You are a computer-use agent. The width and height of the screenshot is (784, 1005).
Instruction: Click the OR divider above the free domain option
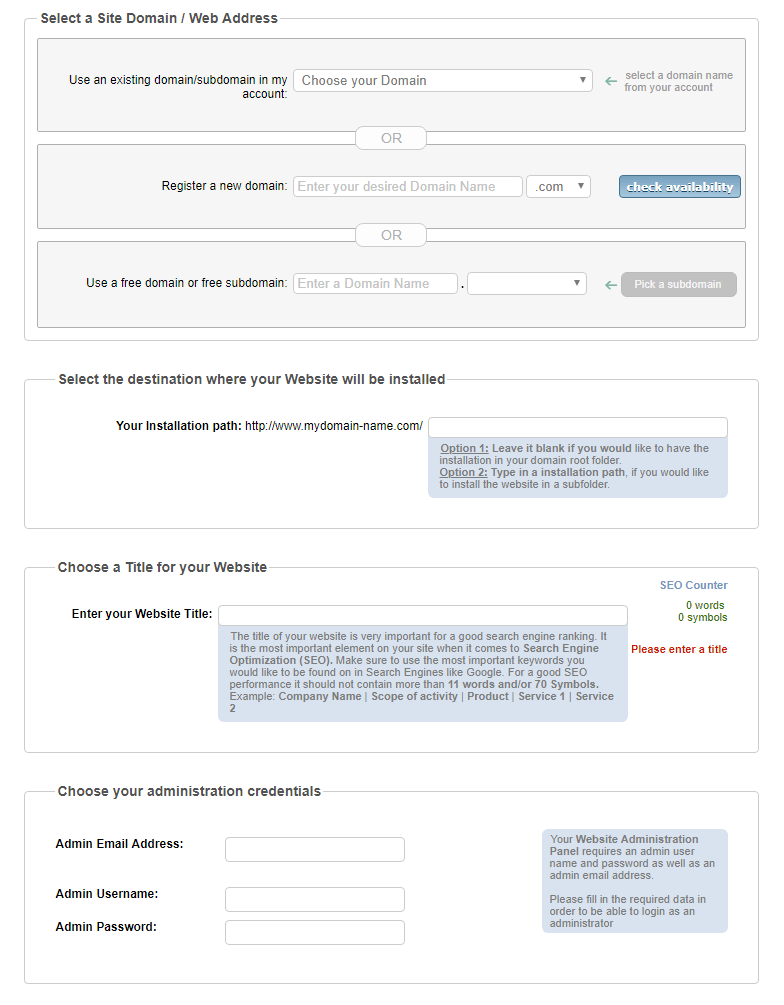point(391,235)
